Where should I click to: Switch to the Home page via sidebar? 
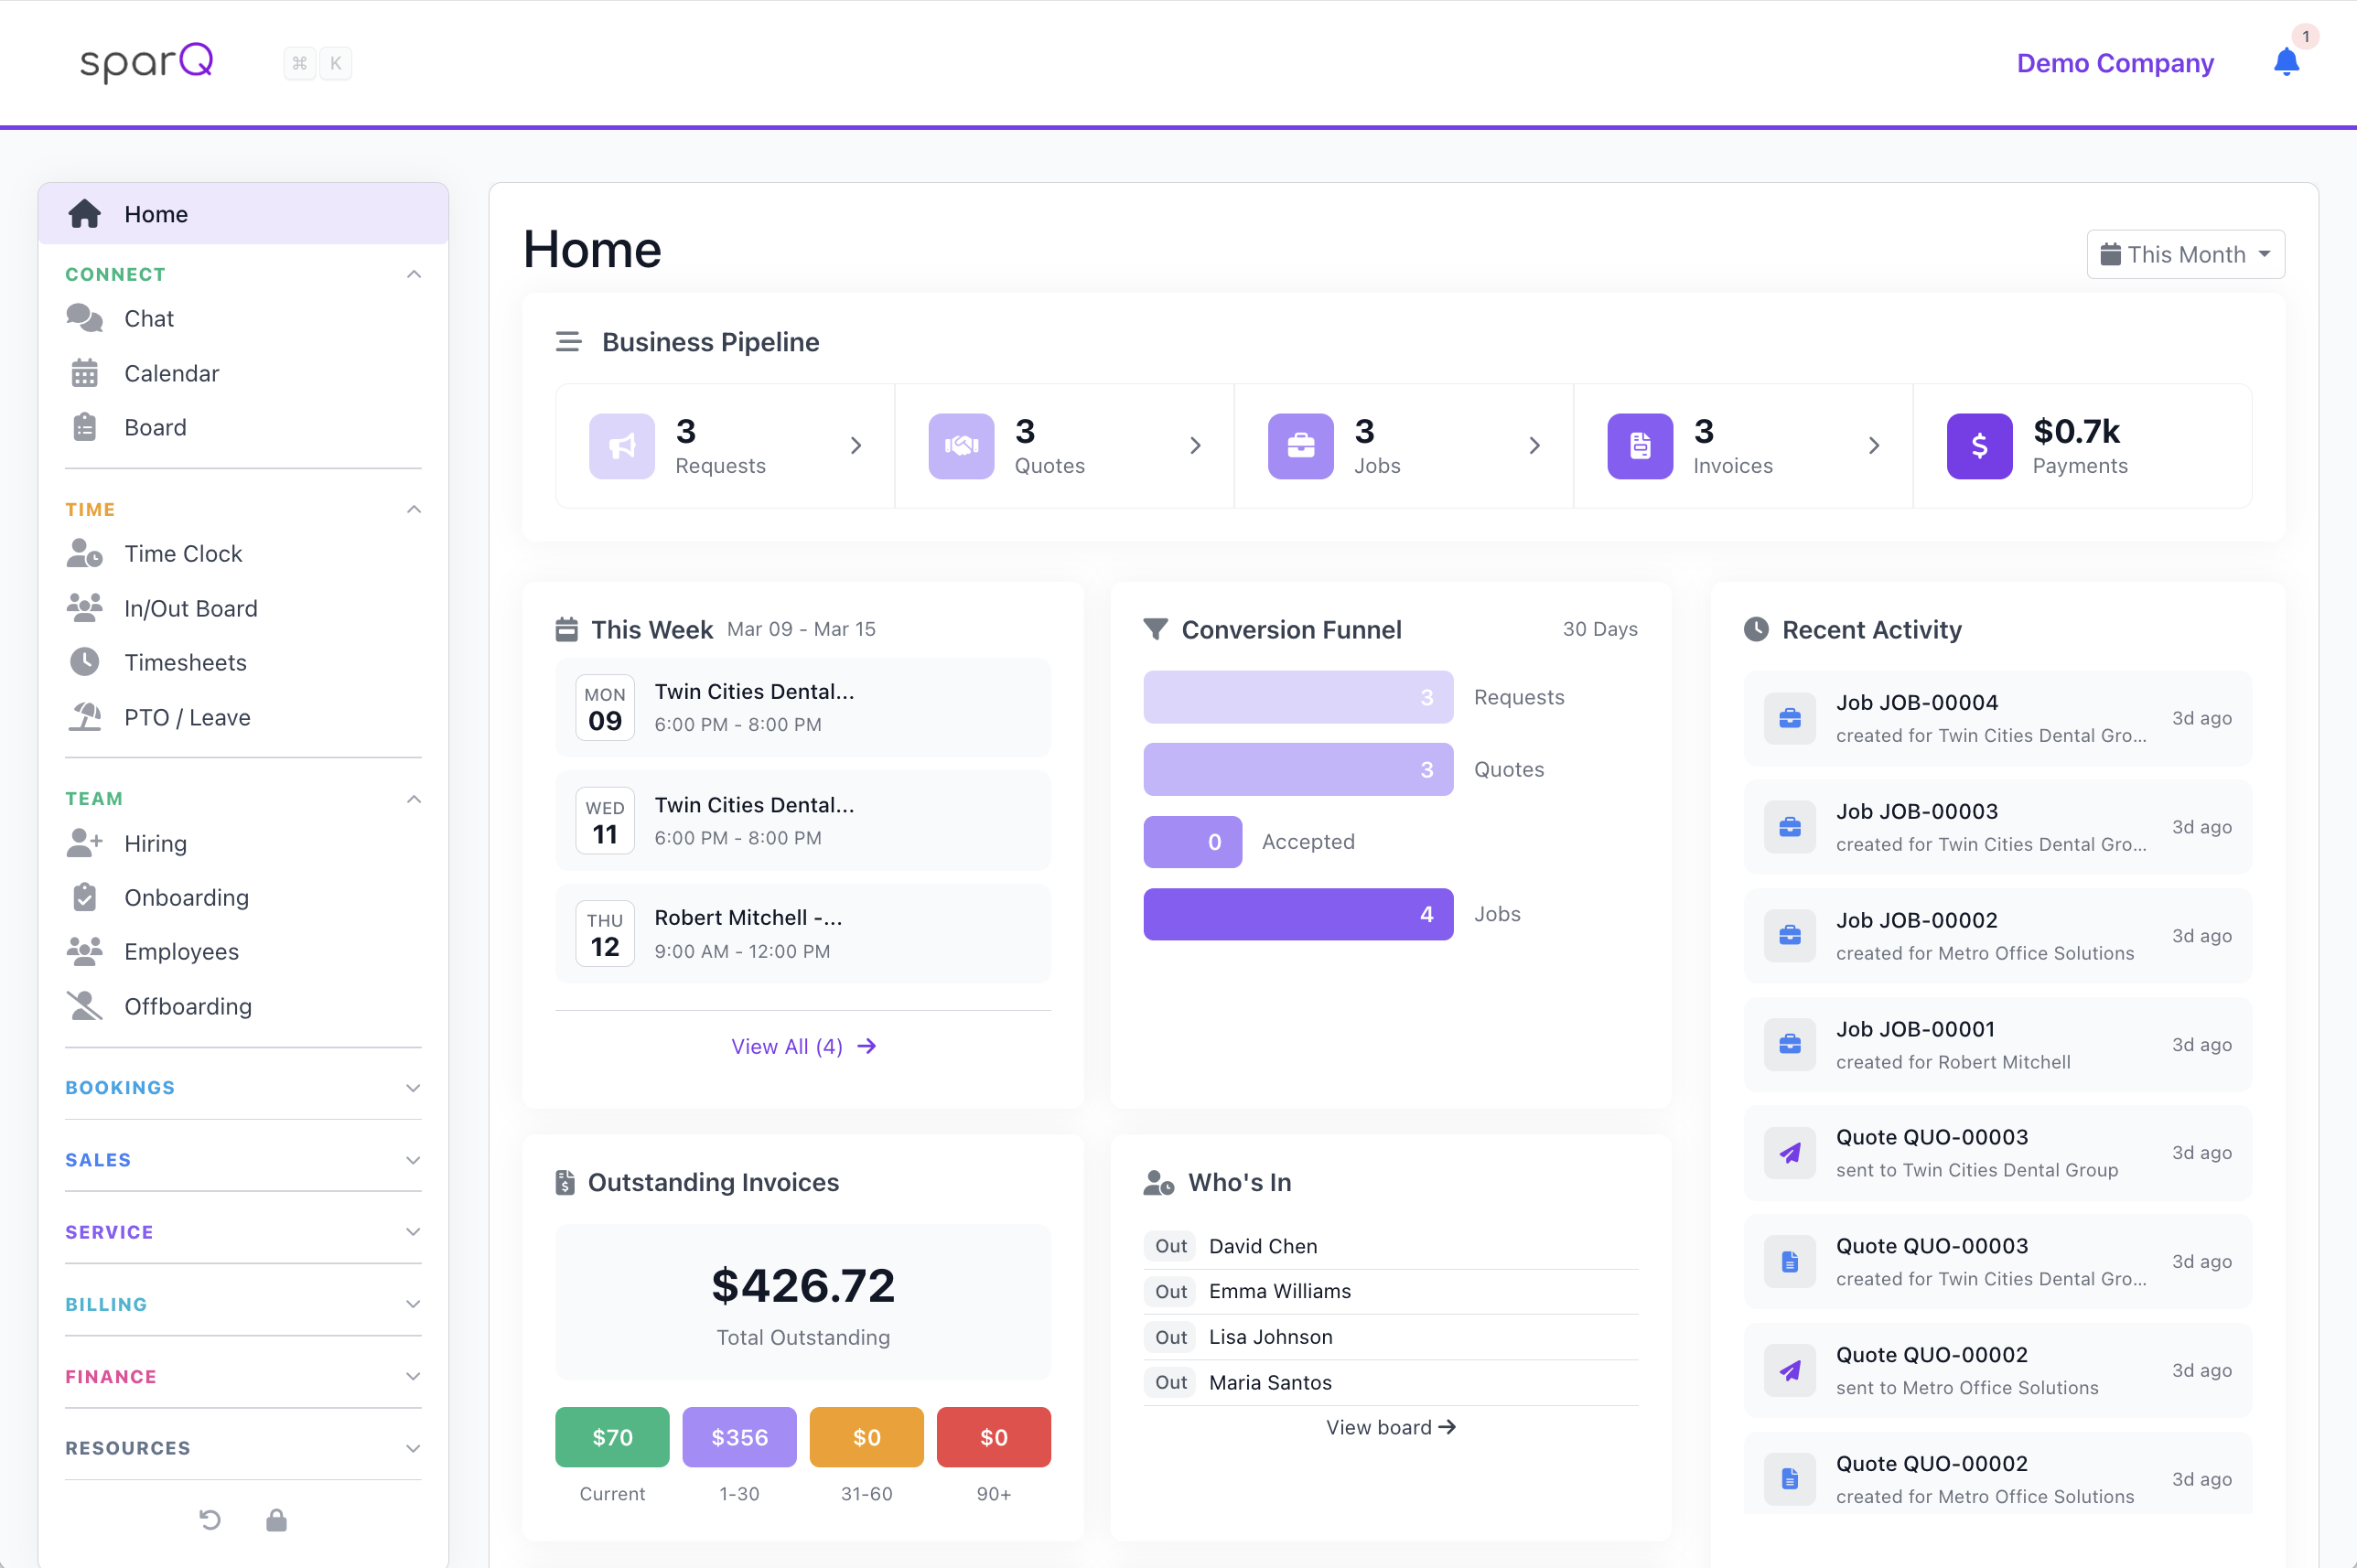(156, 213)
